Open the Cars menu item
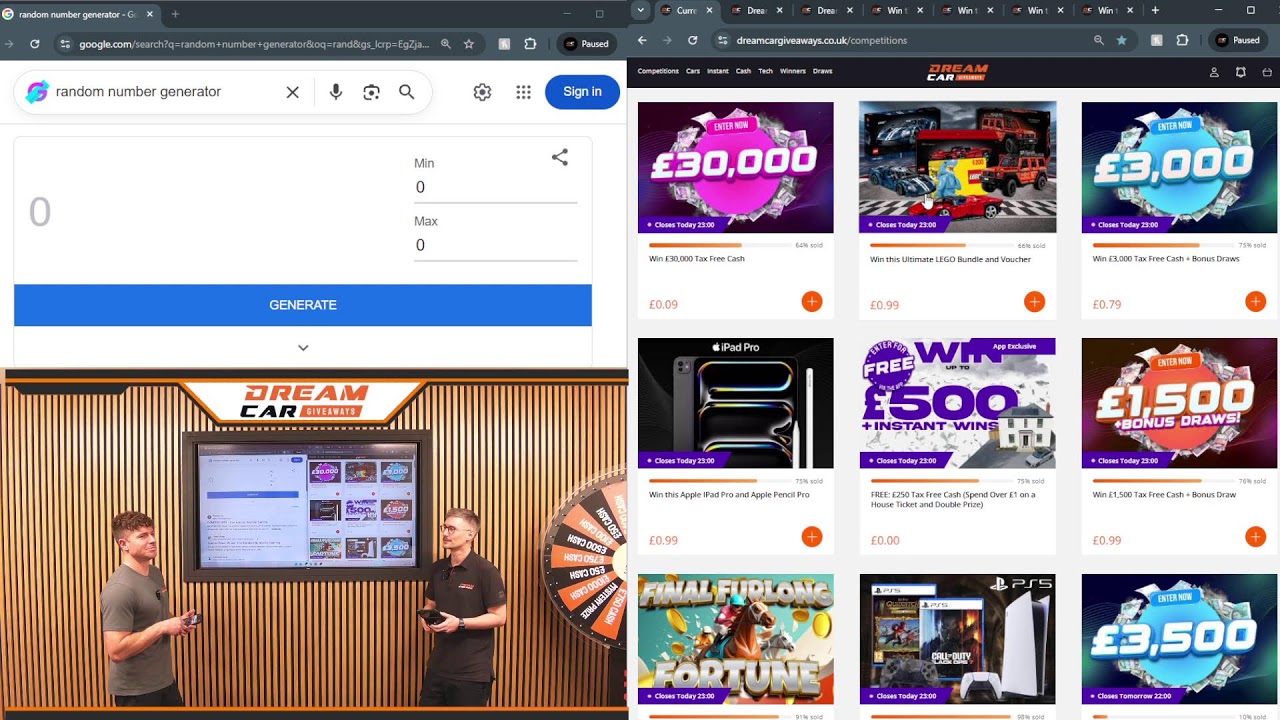Viewport: 1280px width, 720px height. tap(693, 72)
